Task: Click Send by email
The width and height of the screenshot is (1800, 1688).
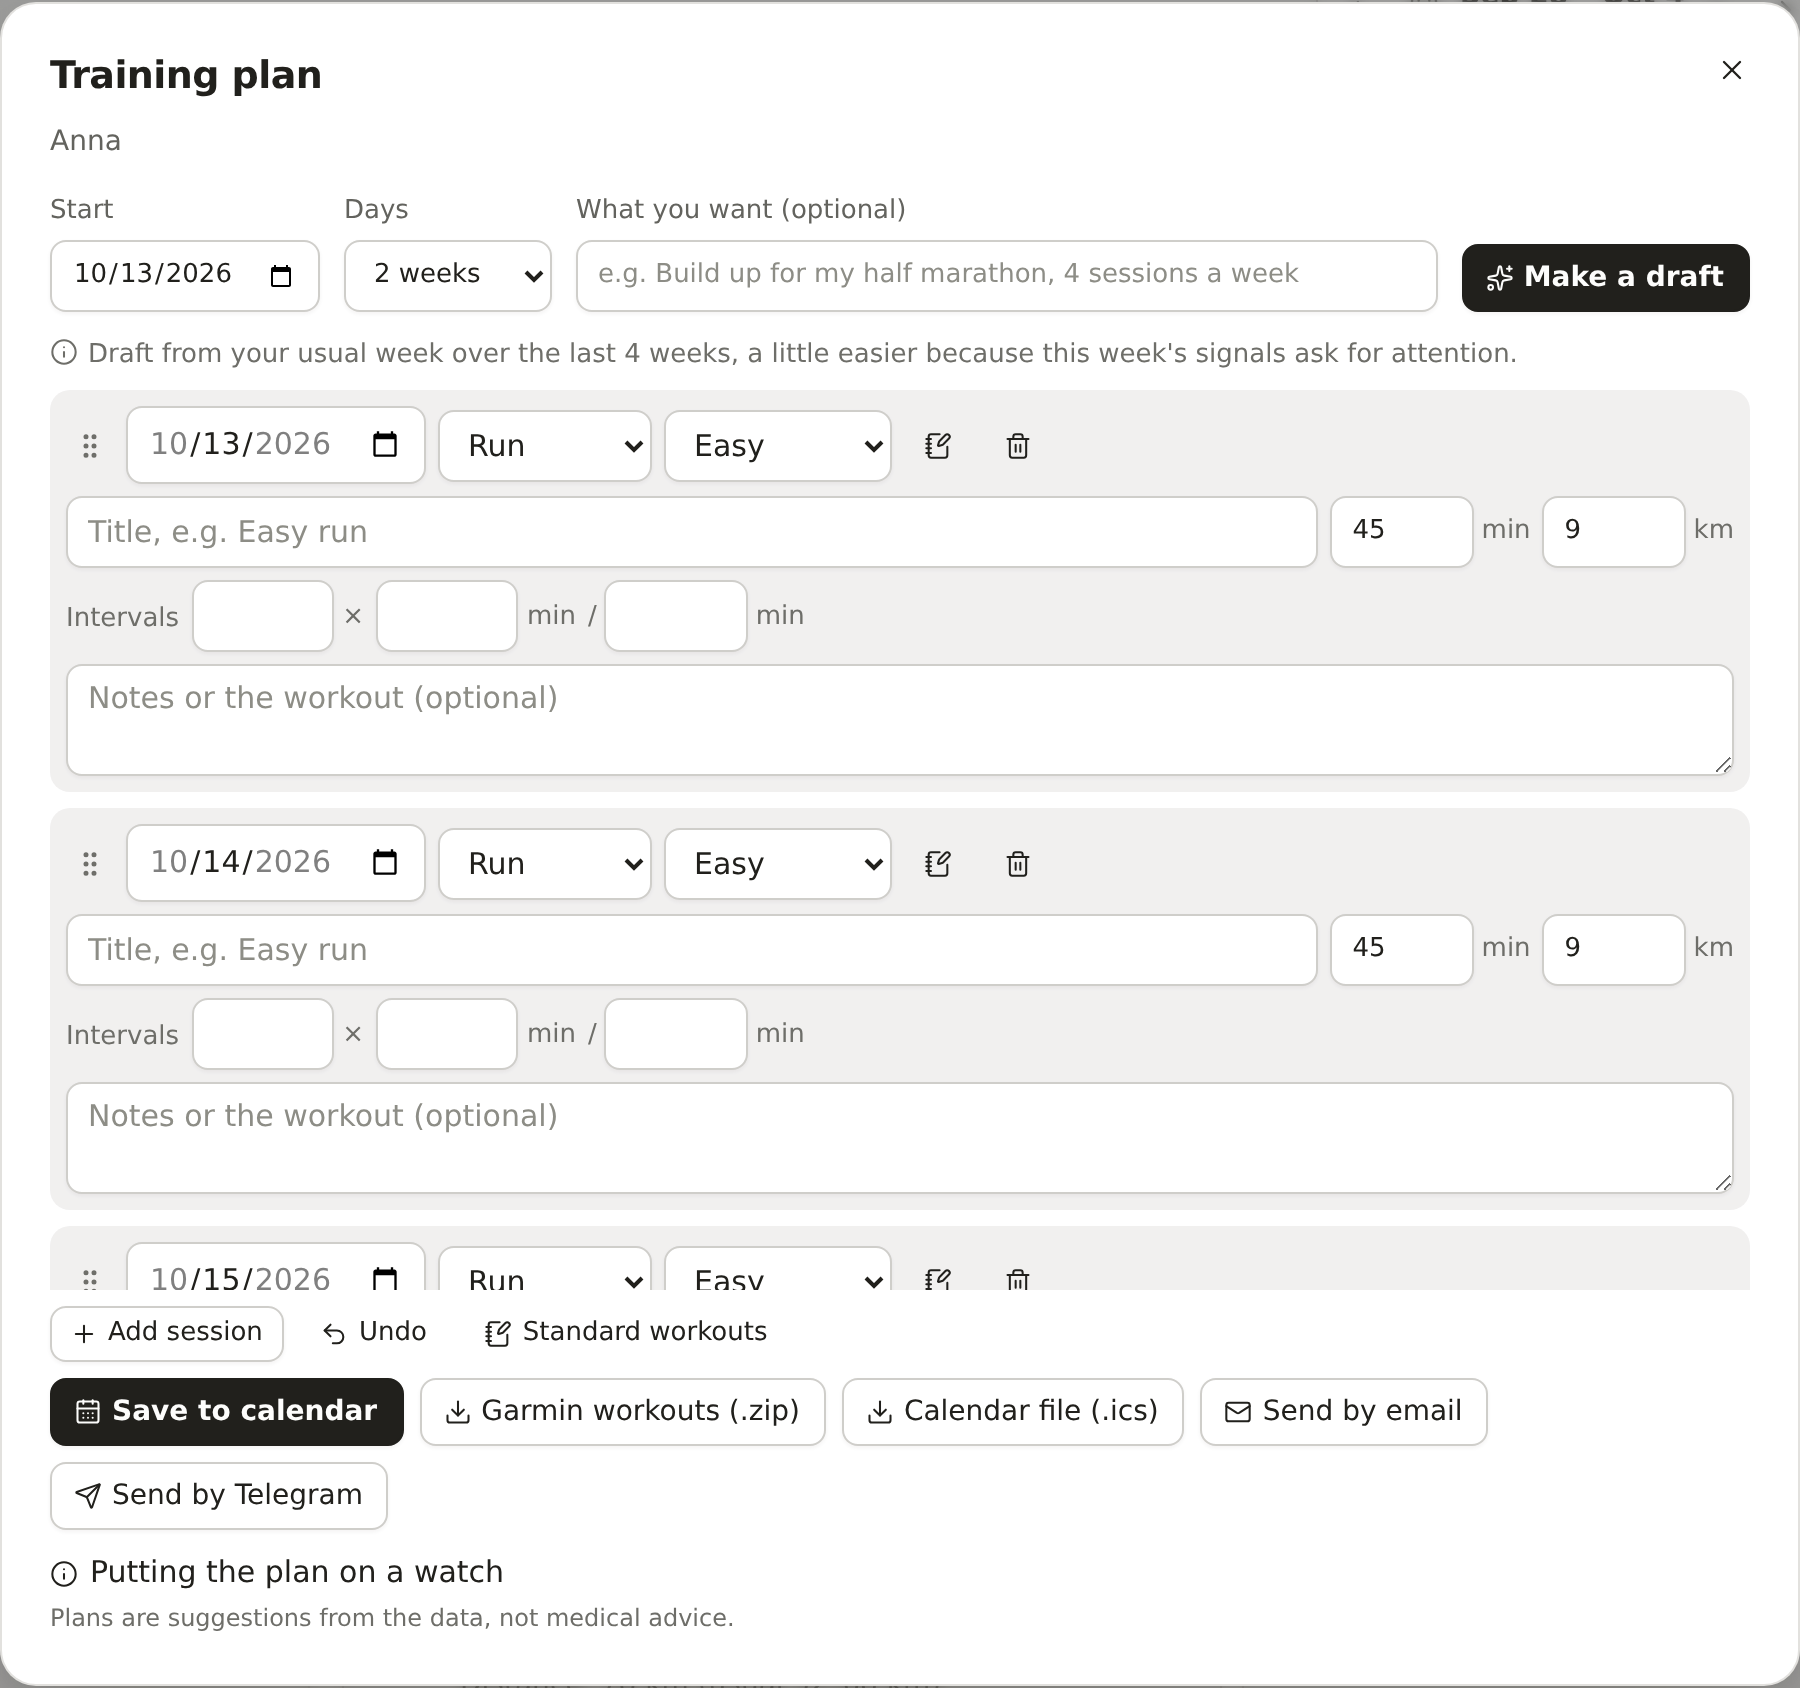Action: pyautogui.click(x=1344, y=1412)
